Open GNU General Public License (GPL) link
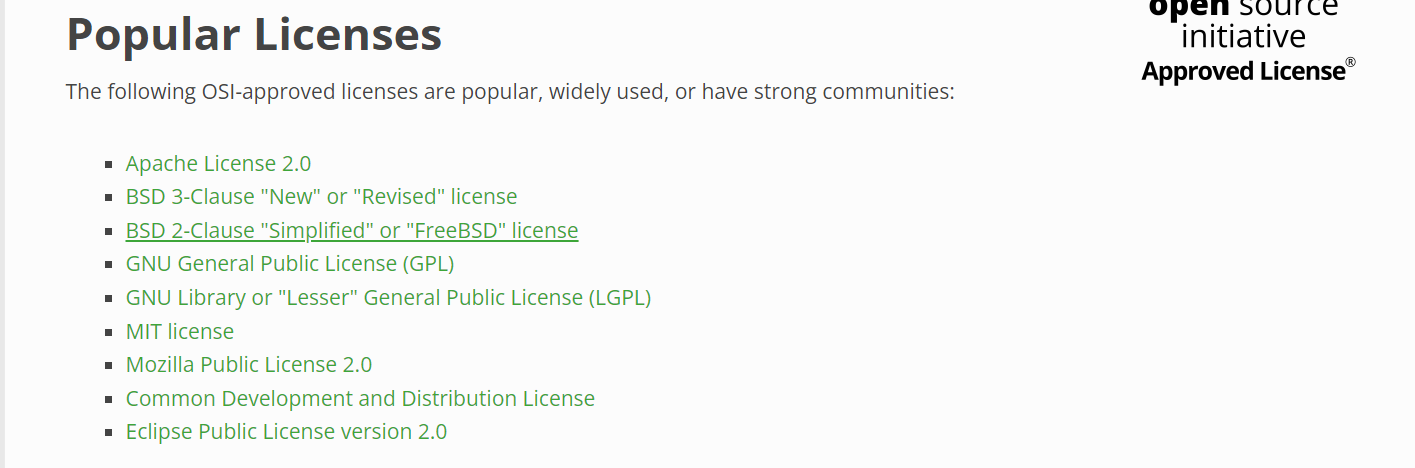Image resolution: width=1415 pixels, height=468 pixels. (x=289, y=264)
